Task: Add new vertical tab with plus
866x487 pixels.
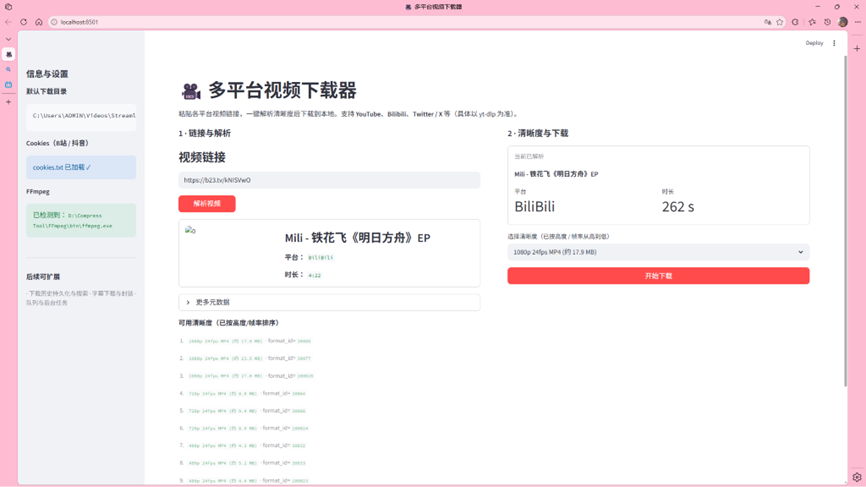Action: (x=9, y=102)
